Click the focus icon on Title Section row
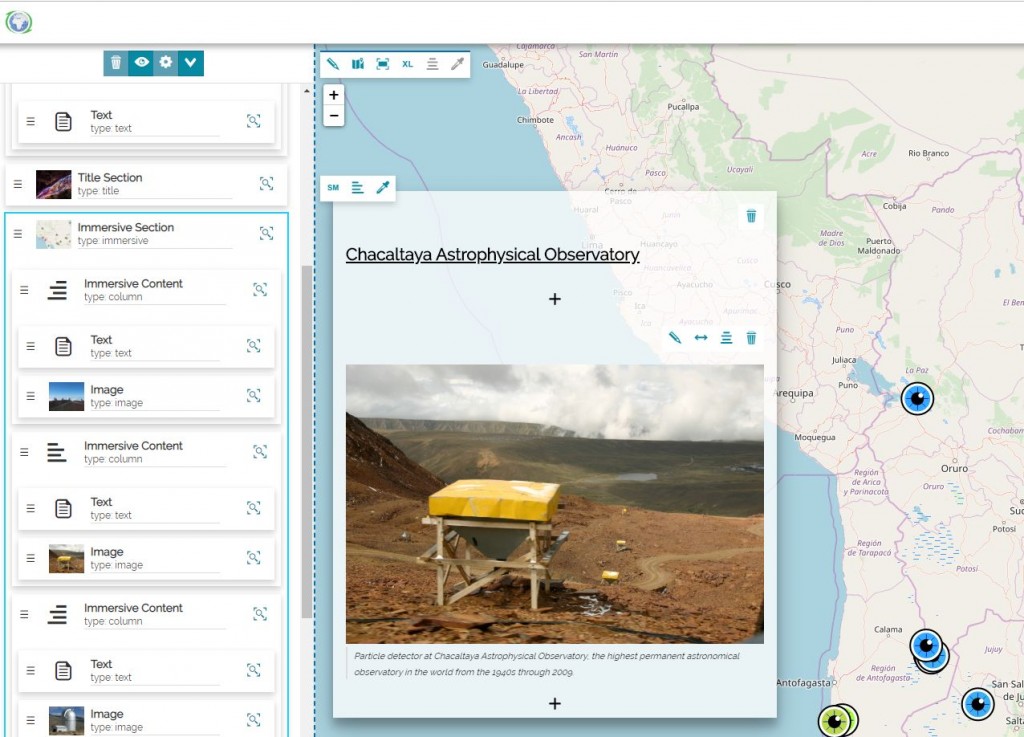 click(x=266, y=183)
